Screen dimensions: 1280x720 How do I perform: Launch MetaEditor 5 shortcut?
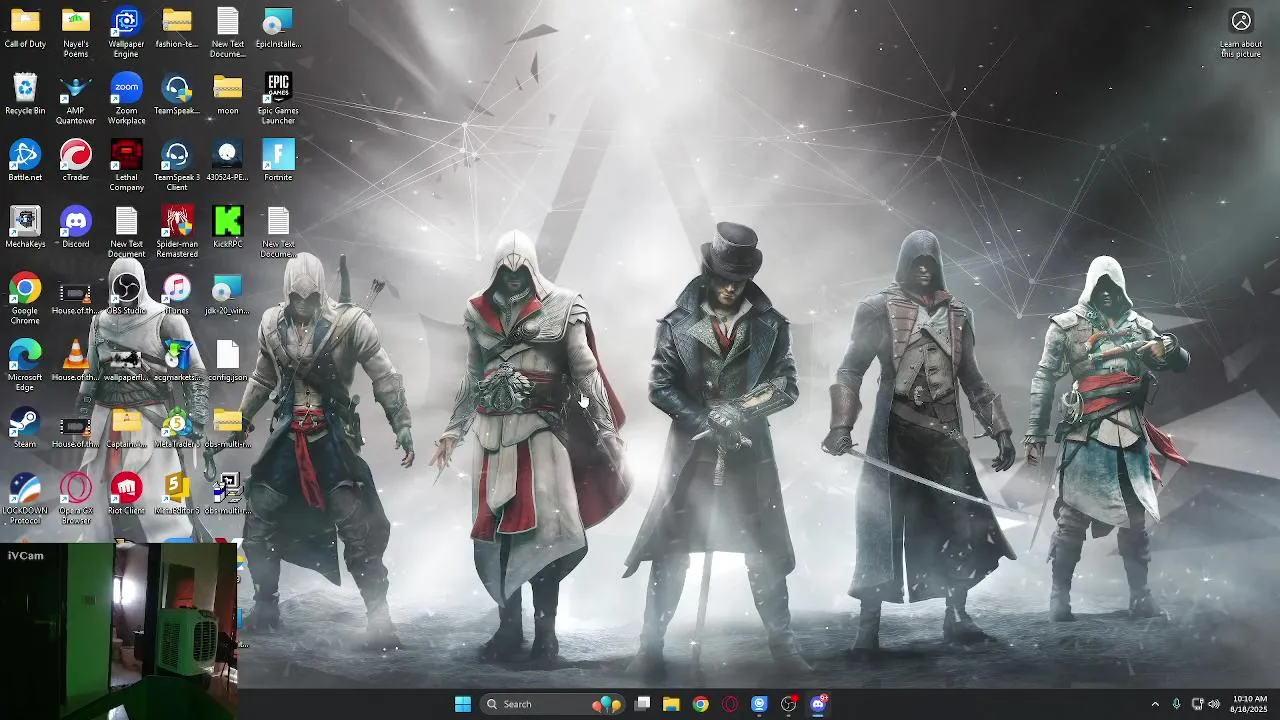[177, 494]
